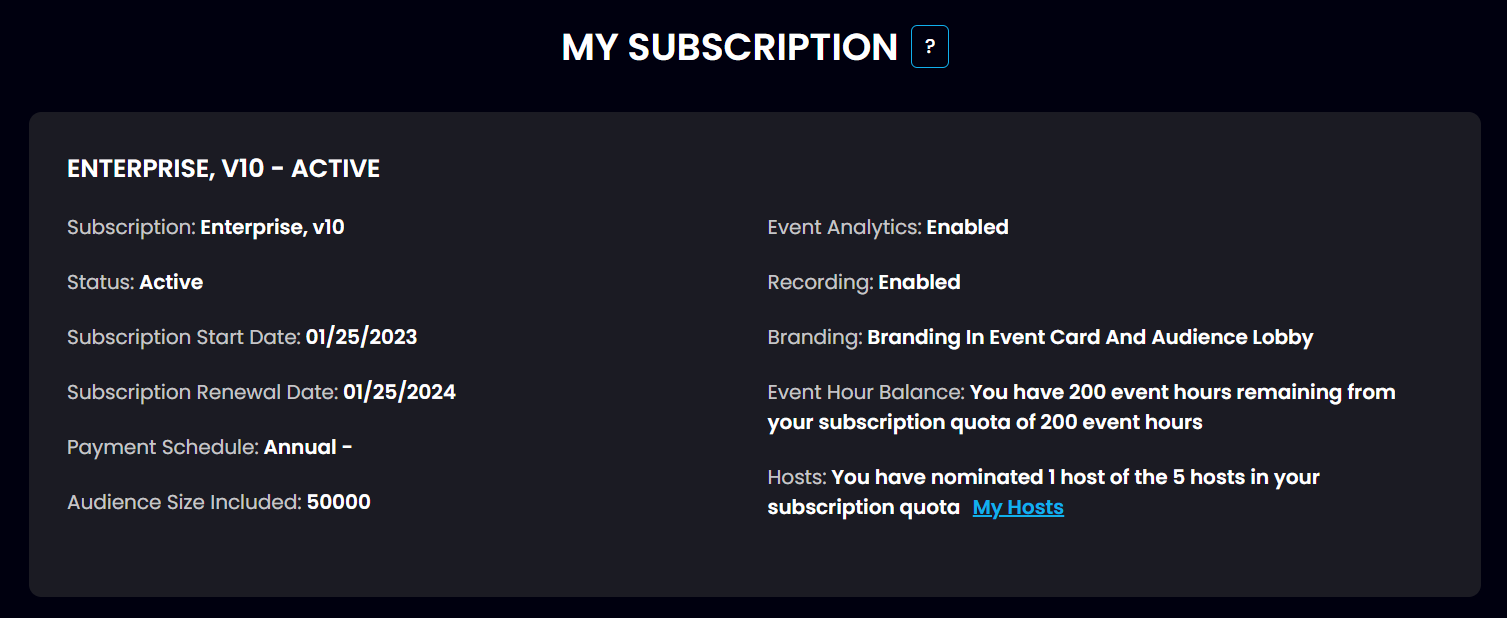Click the Hosts label

[797, 477]
